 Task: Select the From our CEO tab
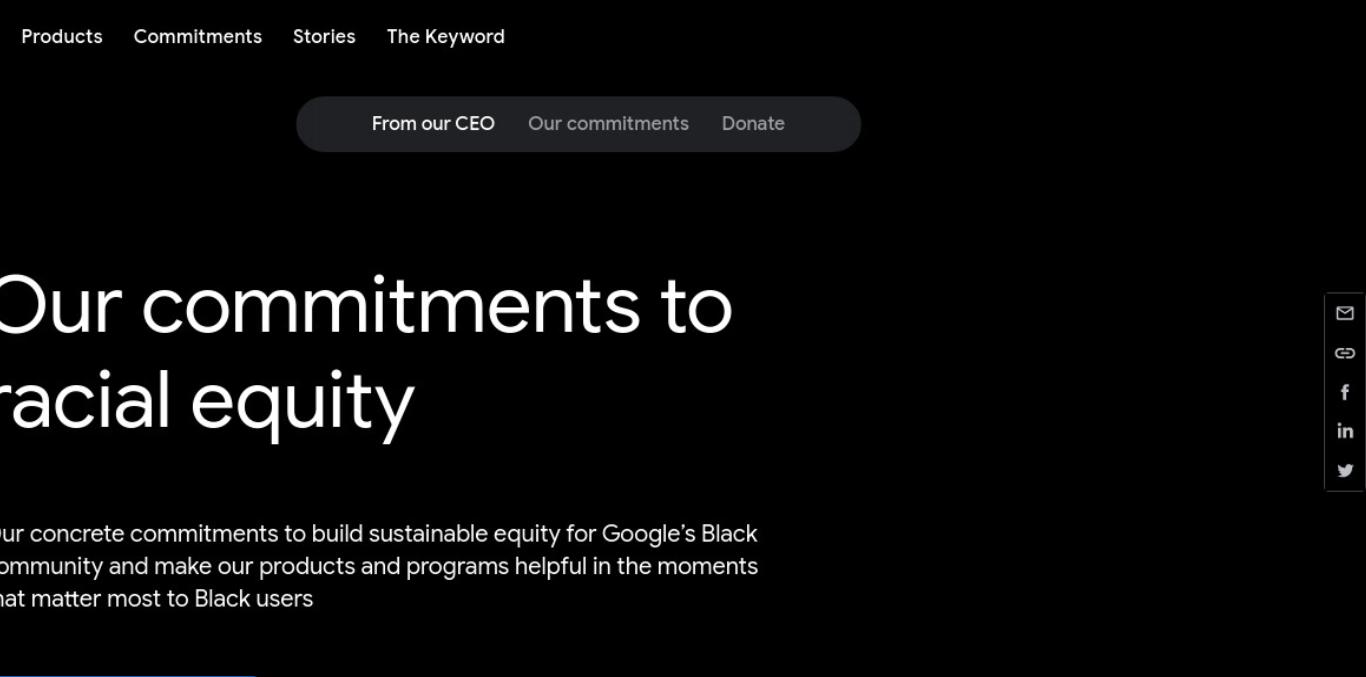click(433, 124)
